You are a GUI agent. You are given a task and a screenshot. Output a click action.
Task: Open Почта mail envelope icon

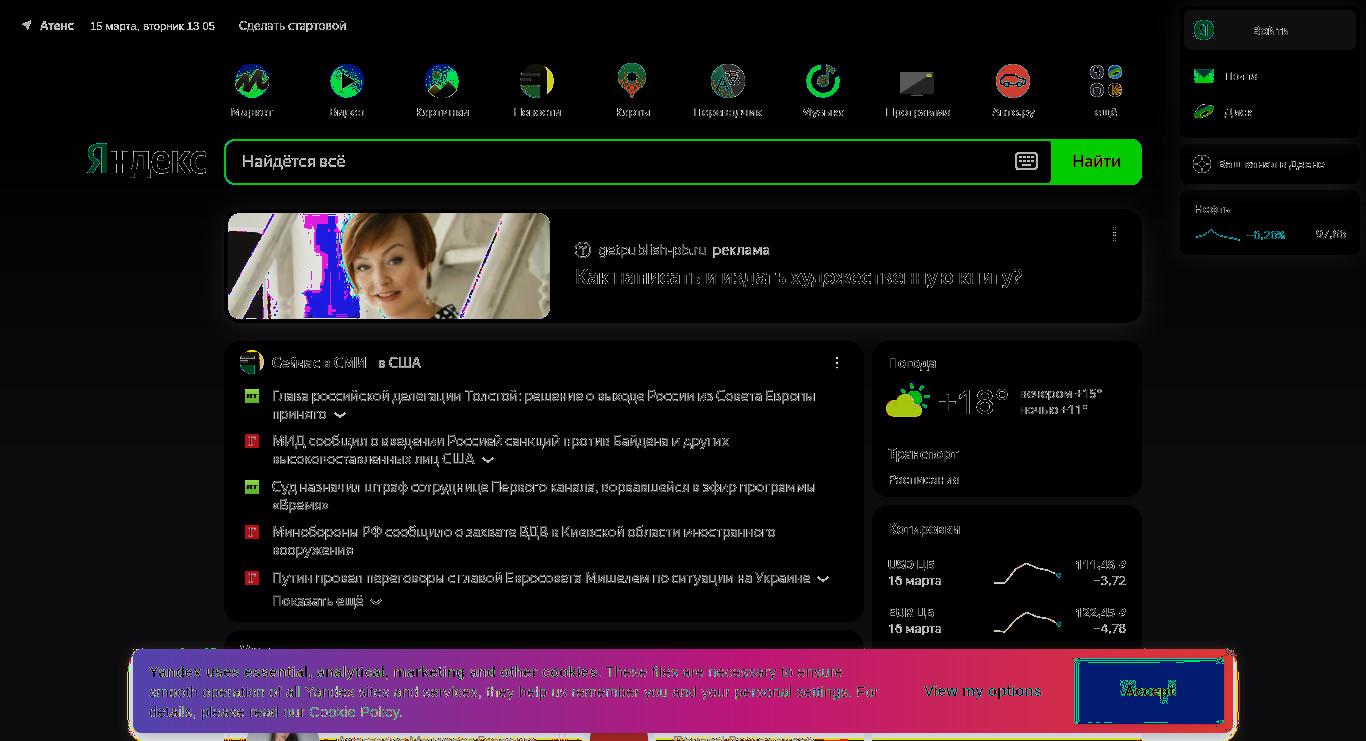click(x=1204, y=76)
